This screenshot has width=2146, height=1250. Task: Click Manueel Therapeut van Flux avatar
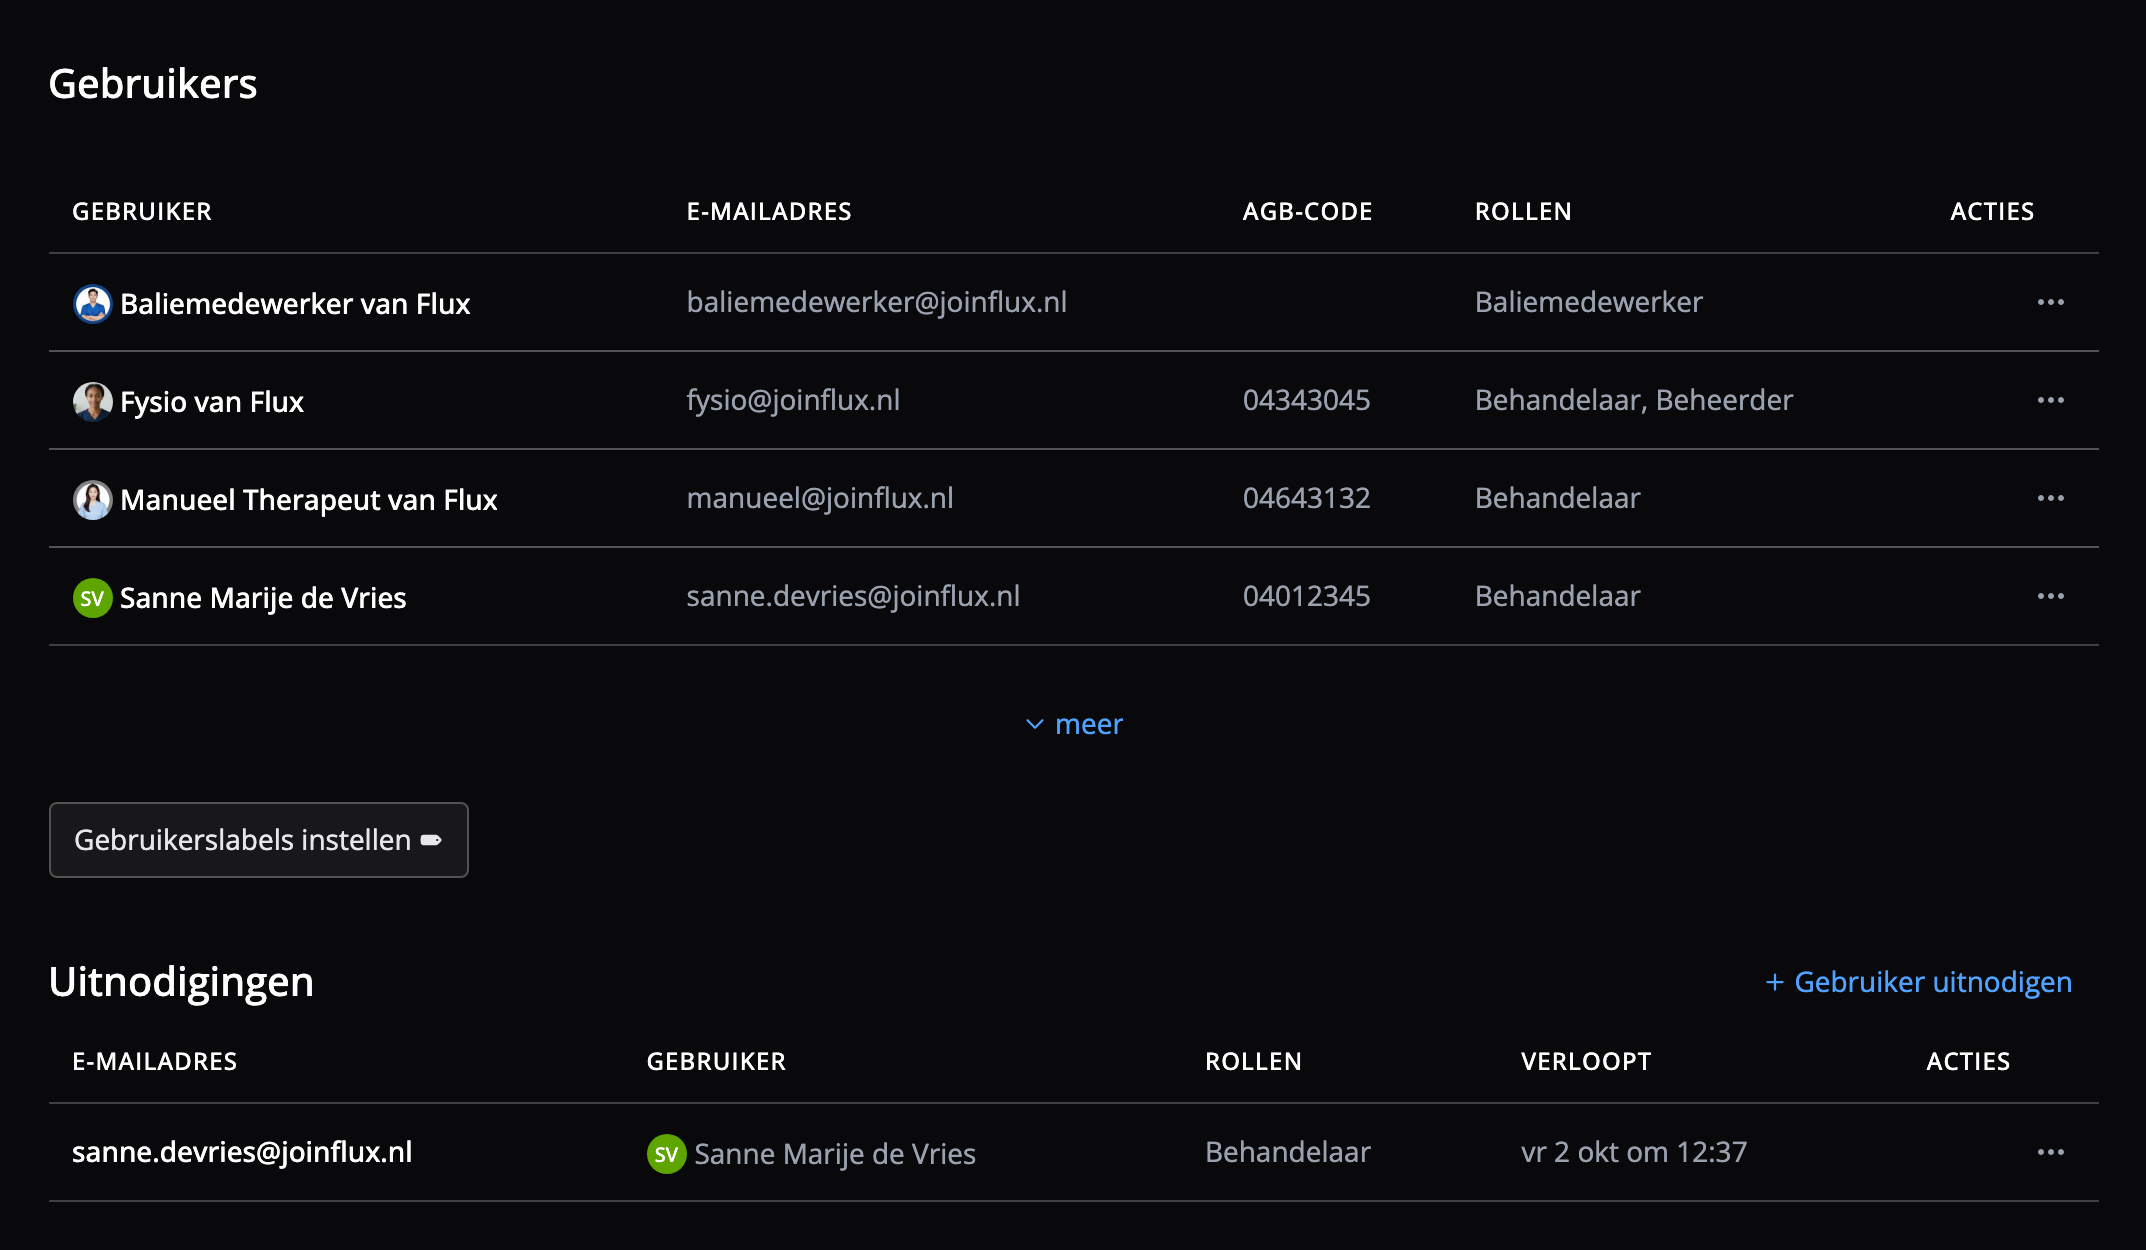[x=92, y=499]
